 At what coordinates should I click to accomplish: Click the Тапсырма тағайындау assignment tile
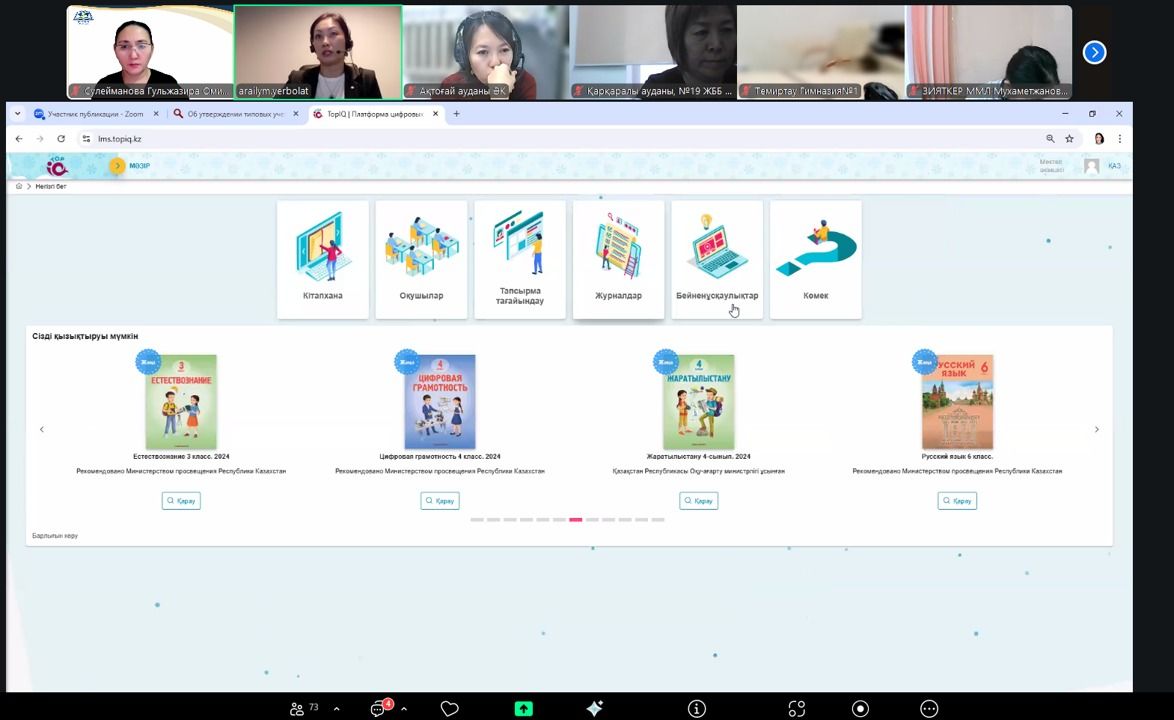click(520, 259)
